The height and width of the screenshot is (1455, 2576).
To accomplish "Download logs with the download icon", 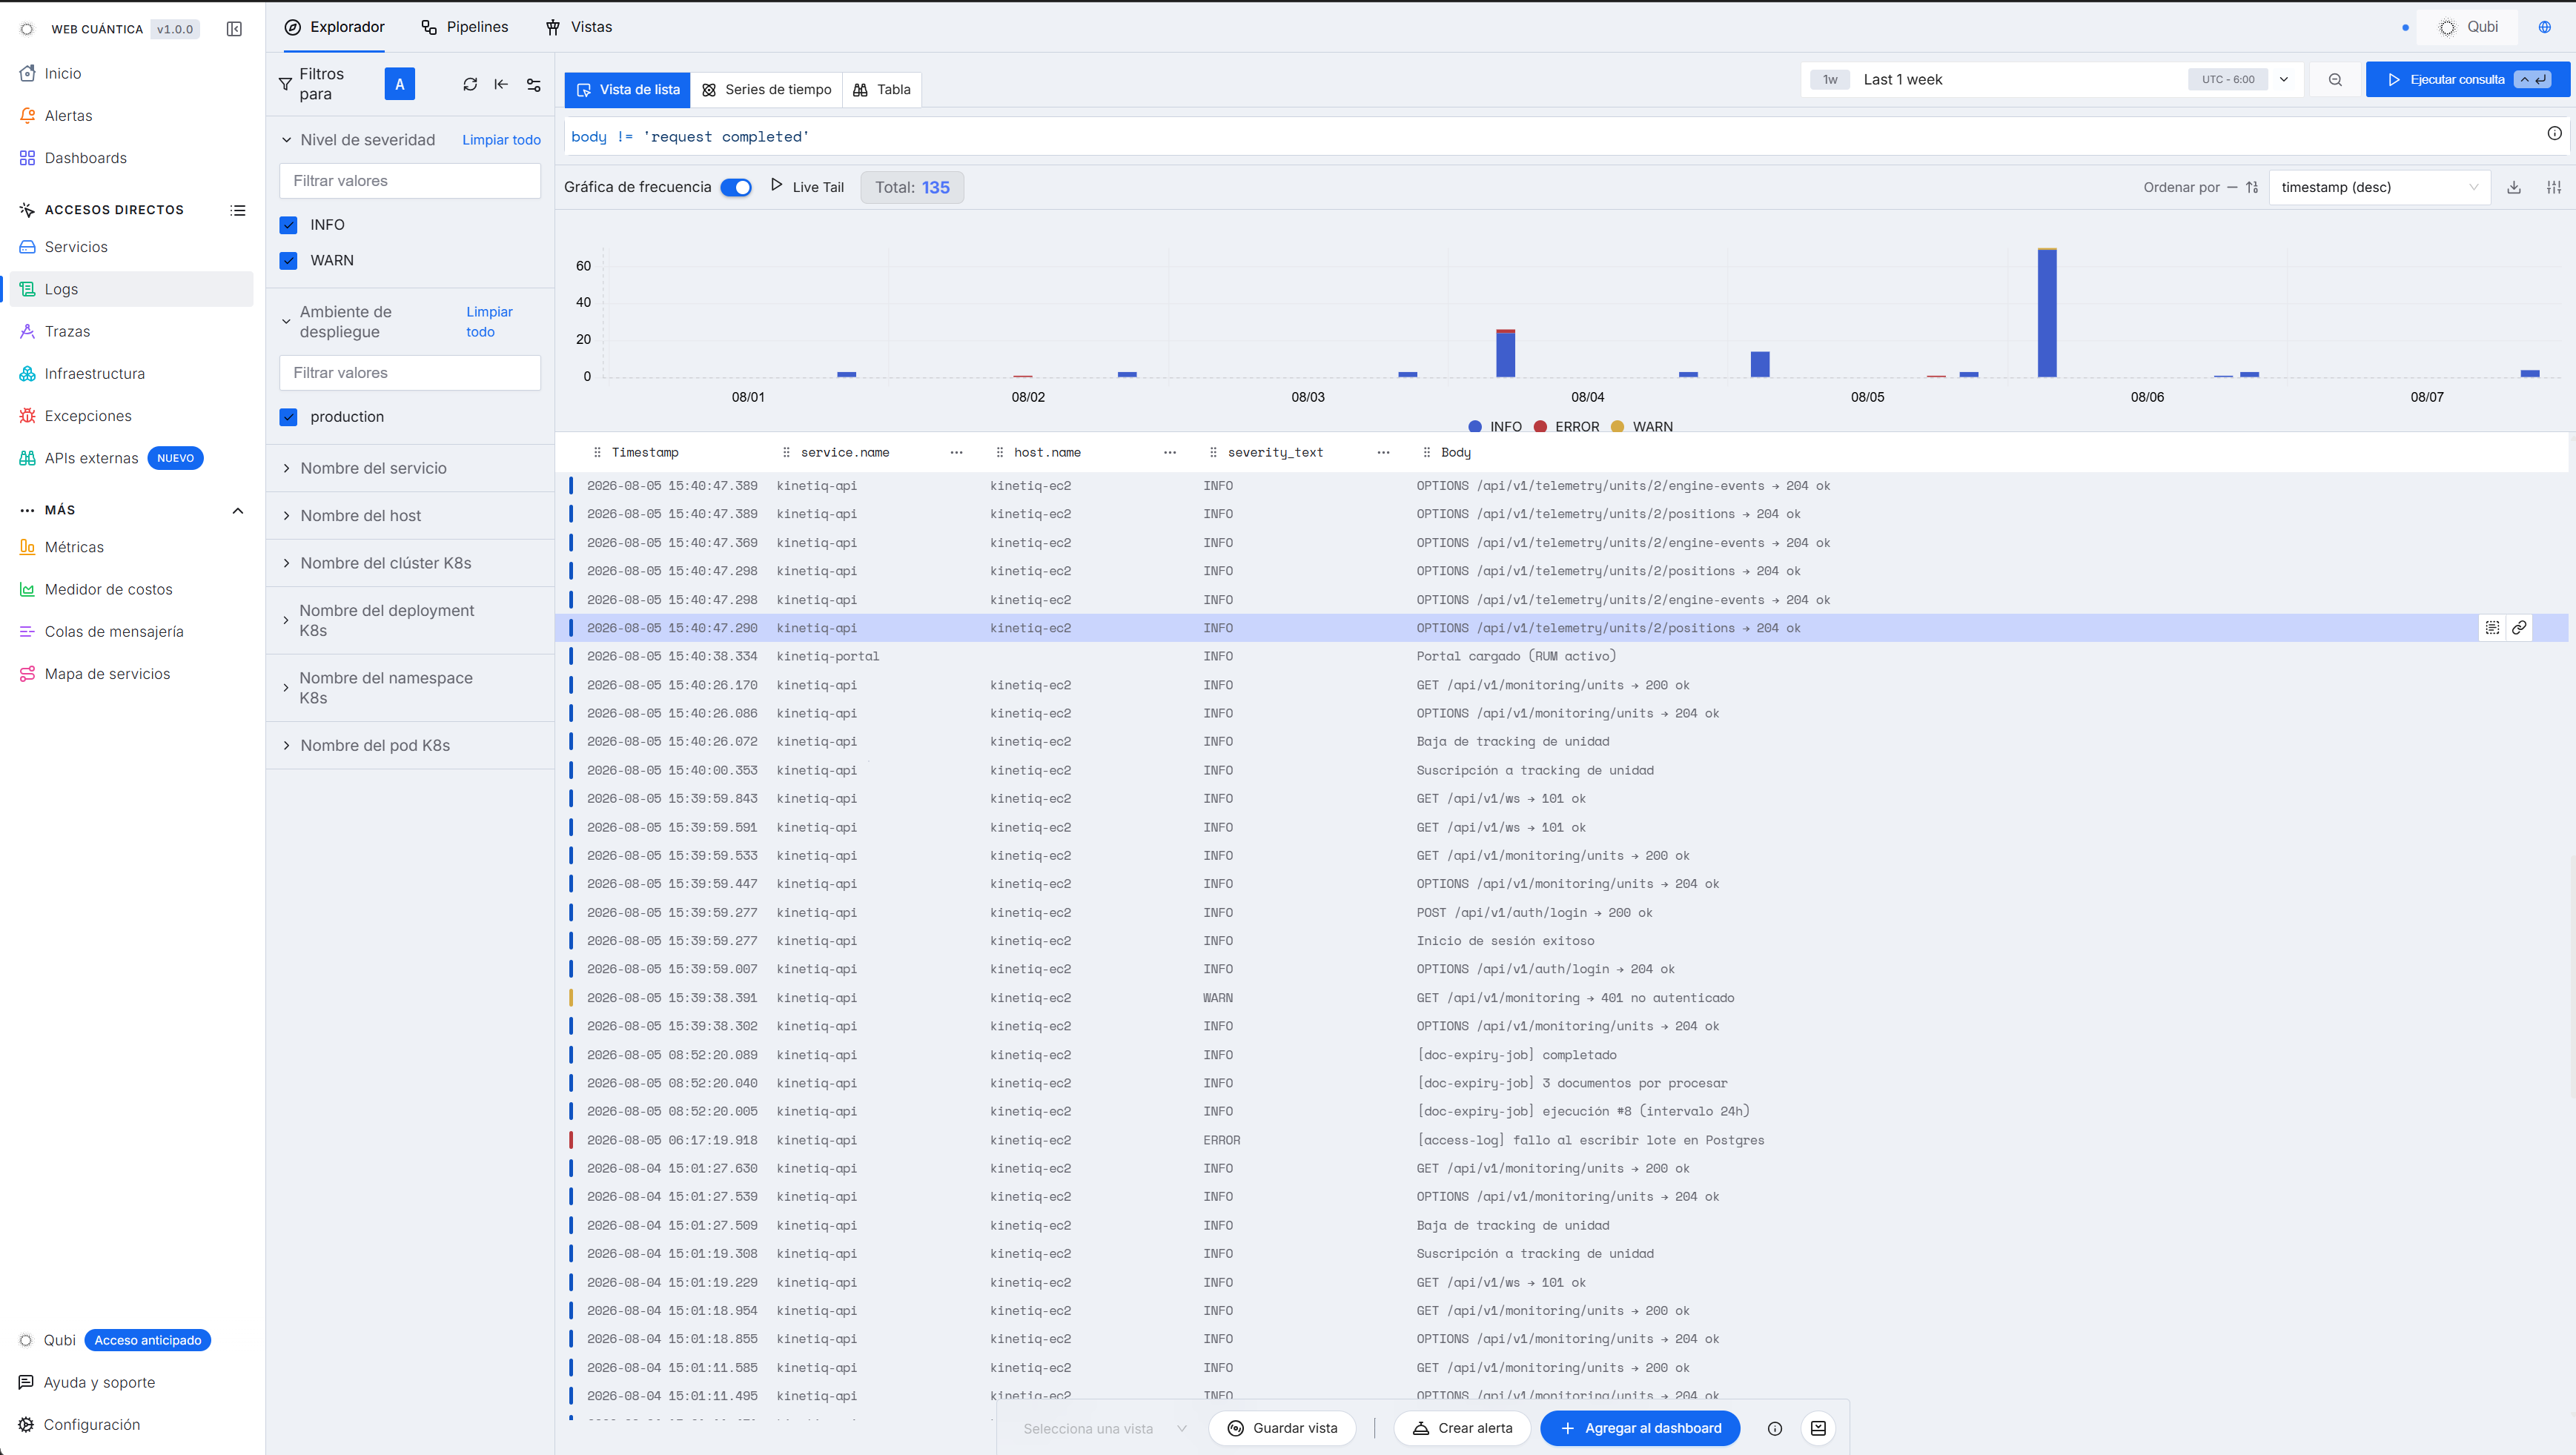I will 2514,187.
